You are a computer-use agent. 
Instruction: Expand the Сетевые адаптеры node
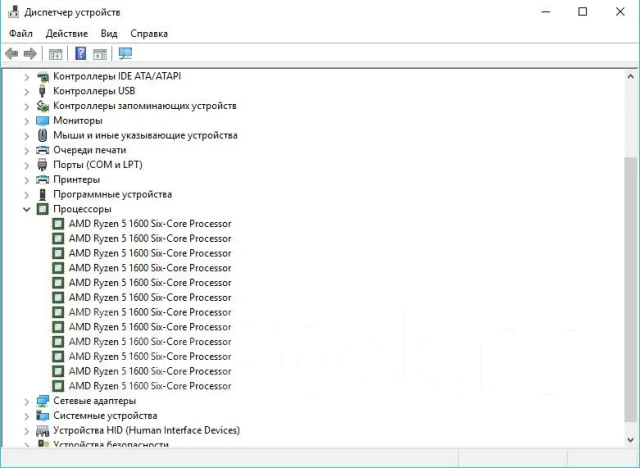[27, 401]
